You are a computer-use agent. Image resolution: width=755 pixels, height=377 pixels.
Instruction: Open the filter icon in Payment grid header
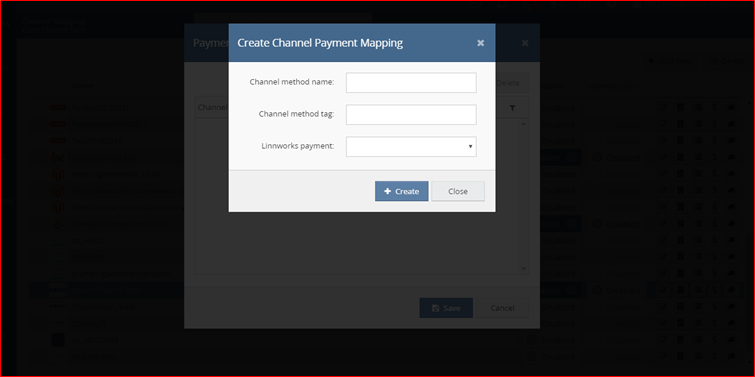coord(512,108)
